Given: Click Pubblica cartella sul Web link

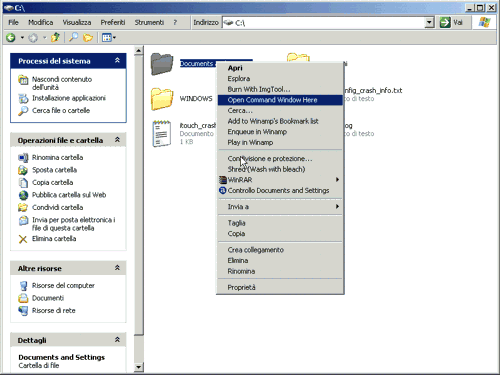Looking at the screenshot, I should point(69,195).
